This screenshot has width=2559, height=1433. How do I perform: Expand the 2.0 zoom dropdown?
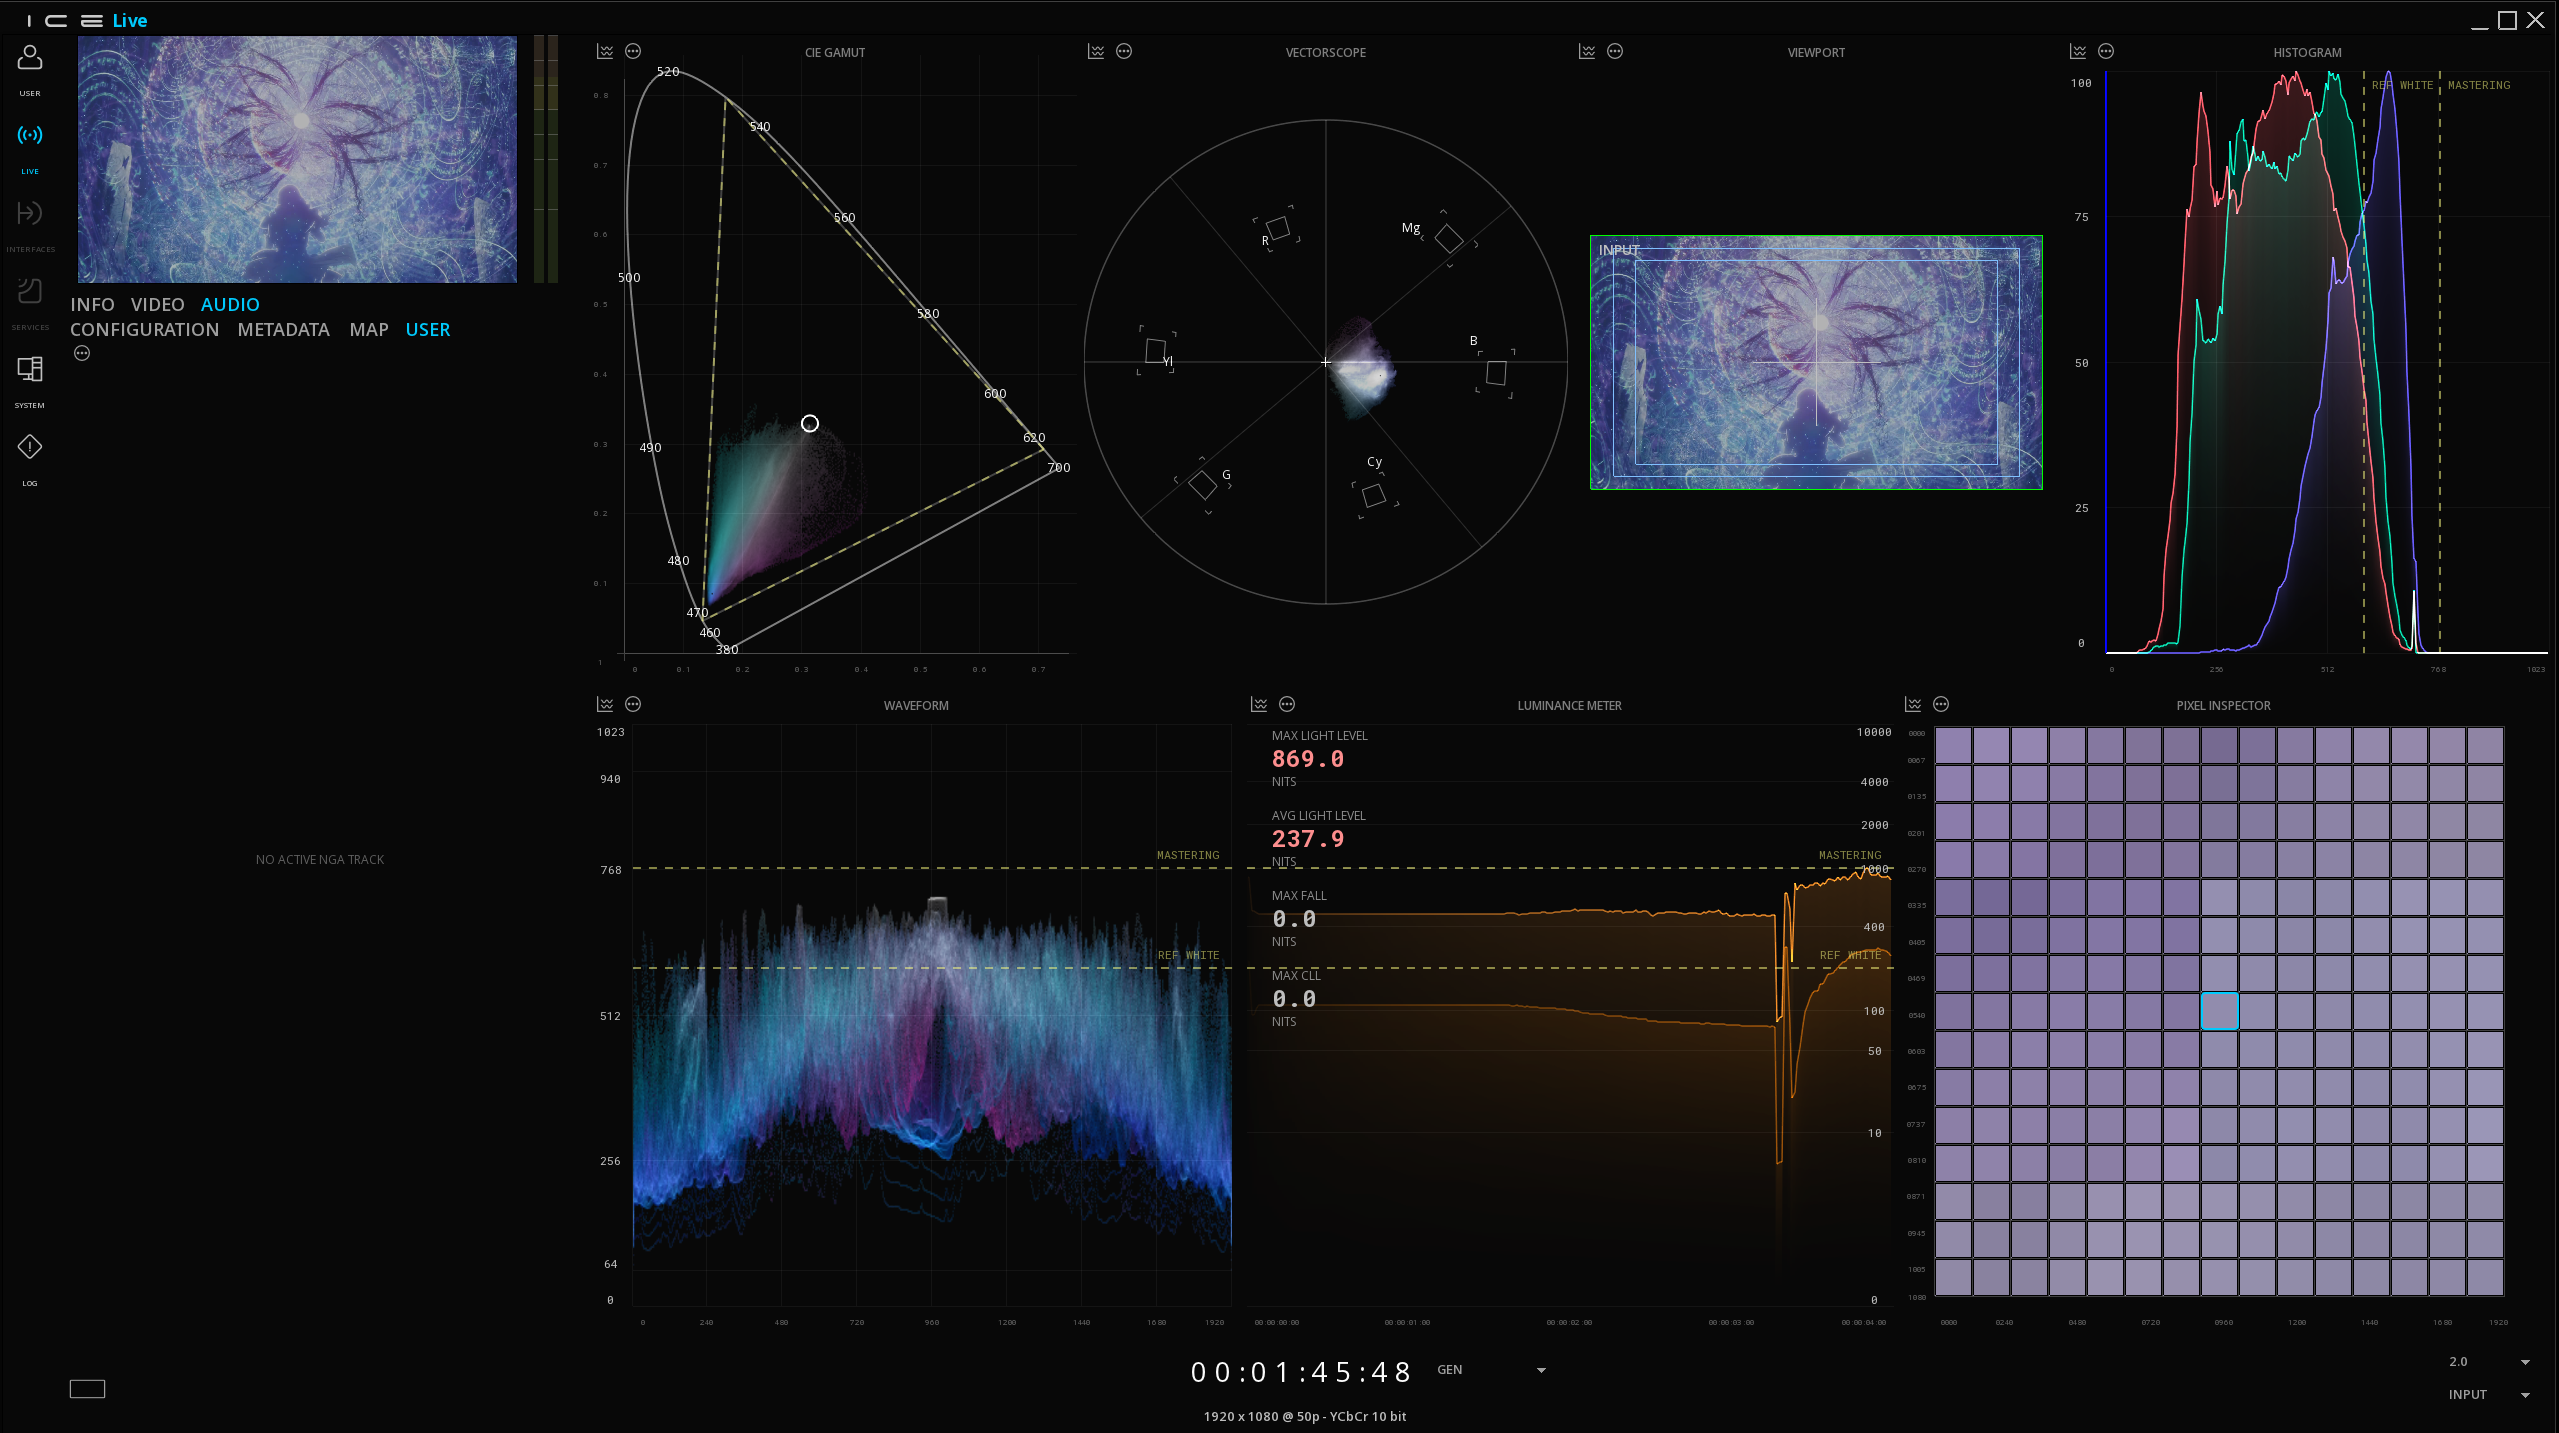coord(2525,1362)
